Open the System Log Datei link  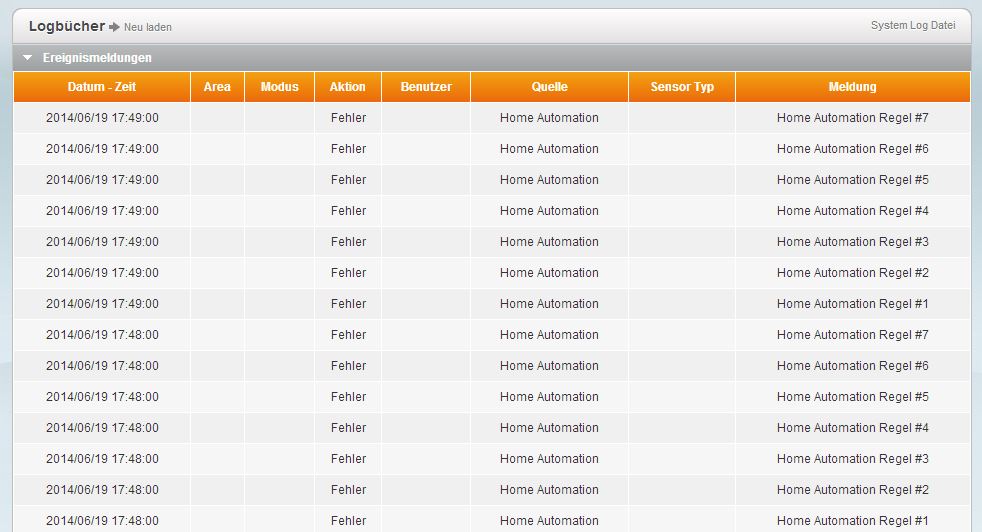pos(912,26)
